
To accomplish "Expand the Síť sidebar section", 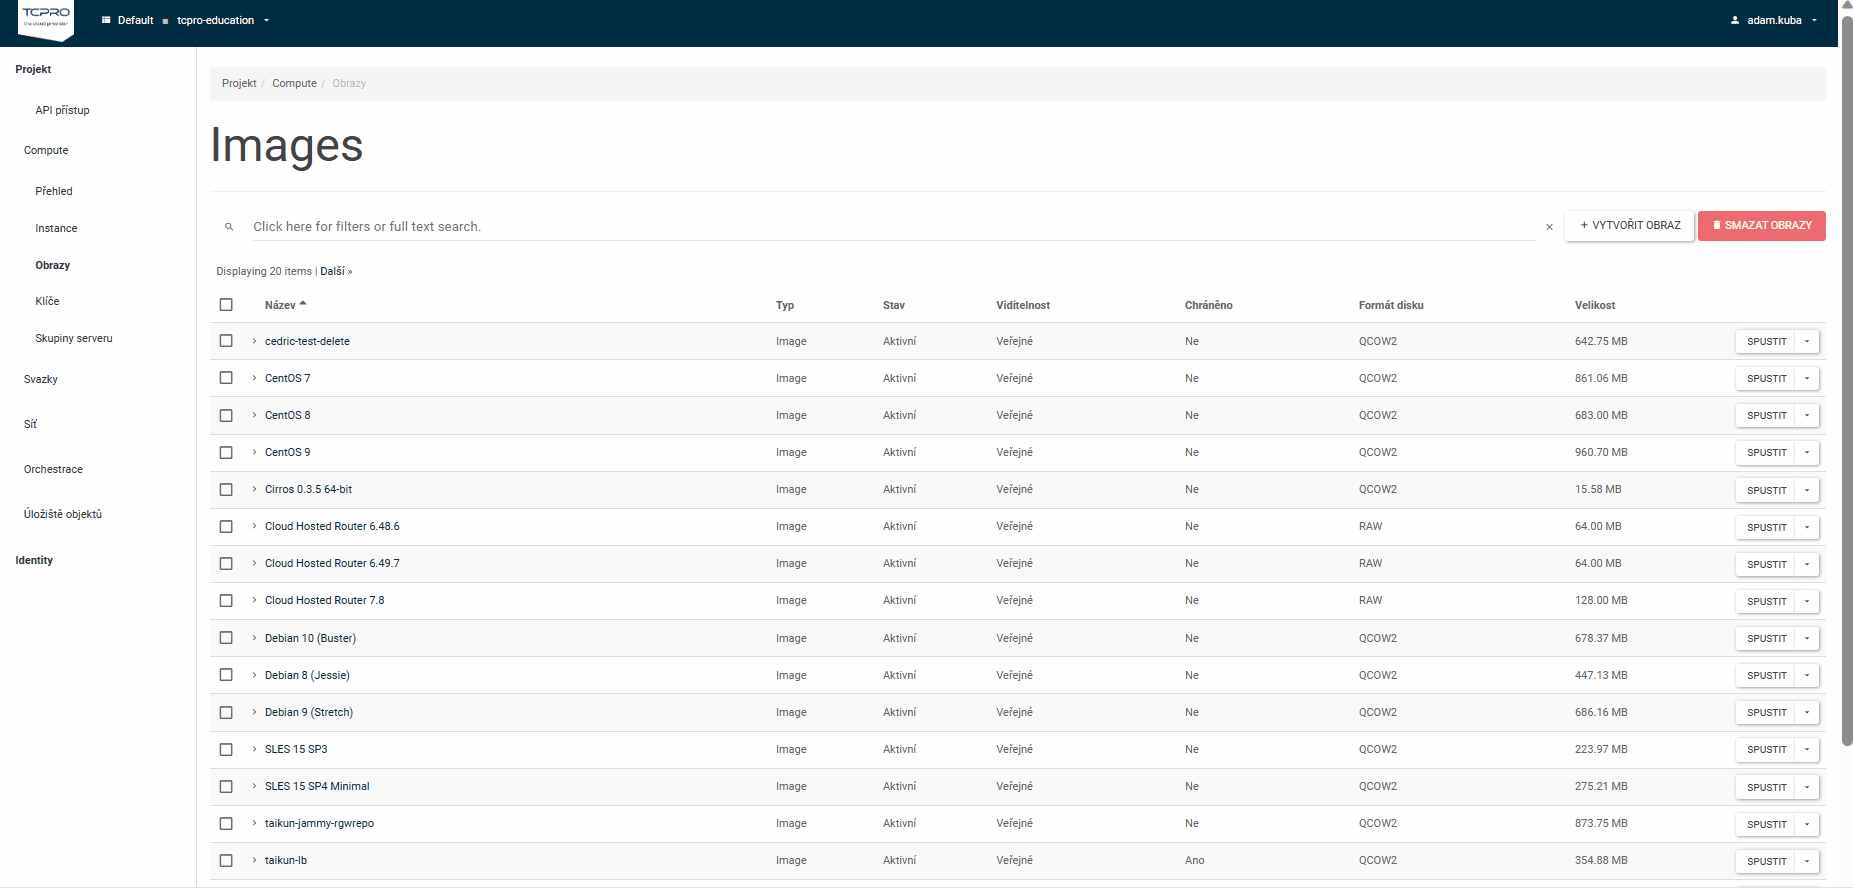I will [30, 424].
